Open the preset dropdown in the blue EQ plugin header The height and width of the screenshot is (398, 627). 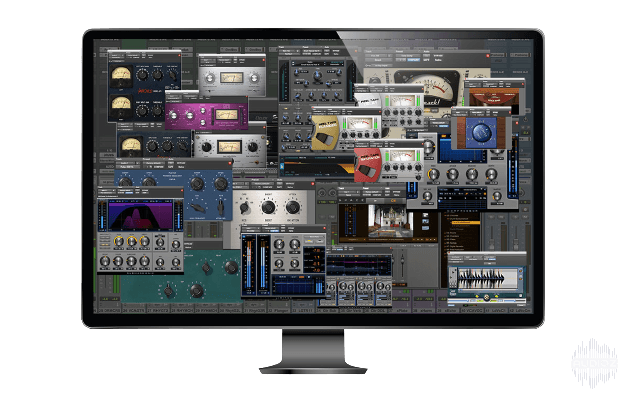(153, 163)
